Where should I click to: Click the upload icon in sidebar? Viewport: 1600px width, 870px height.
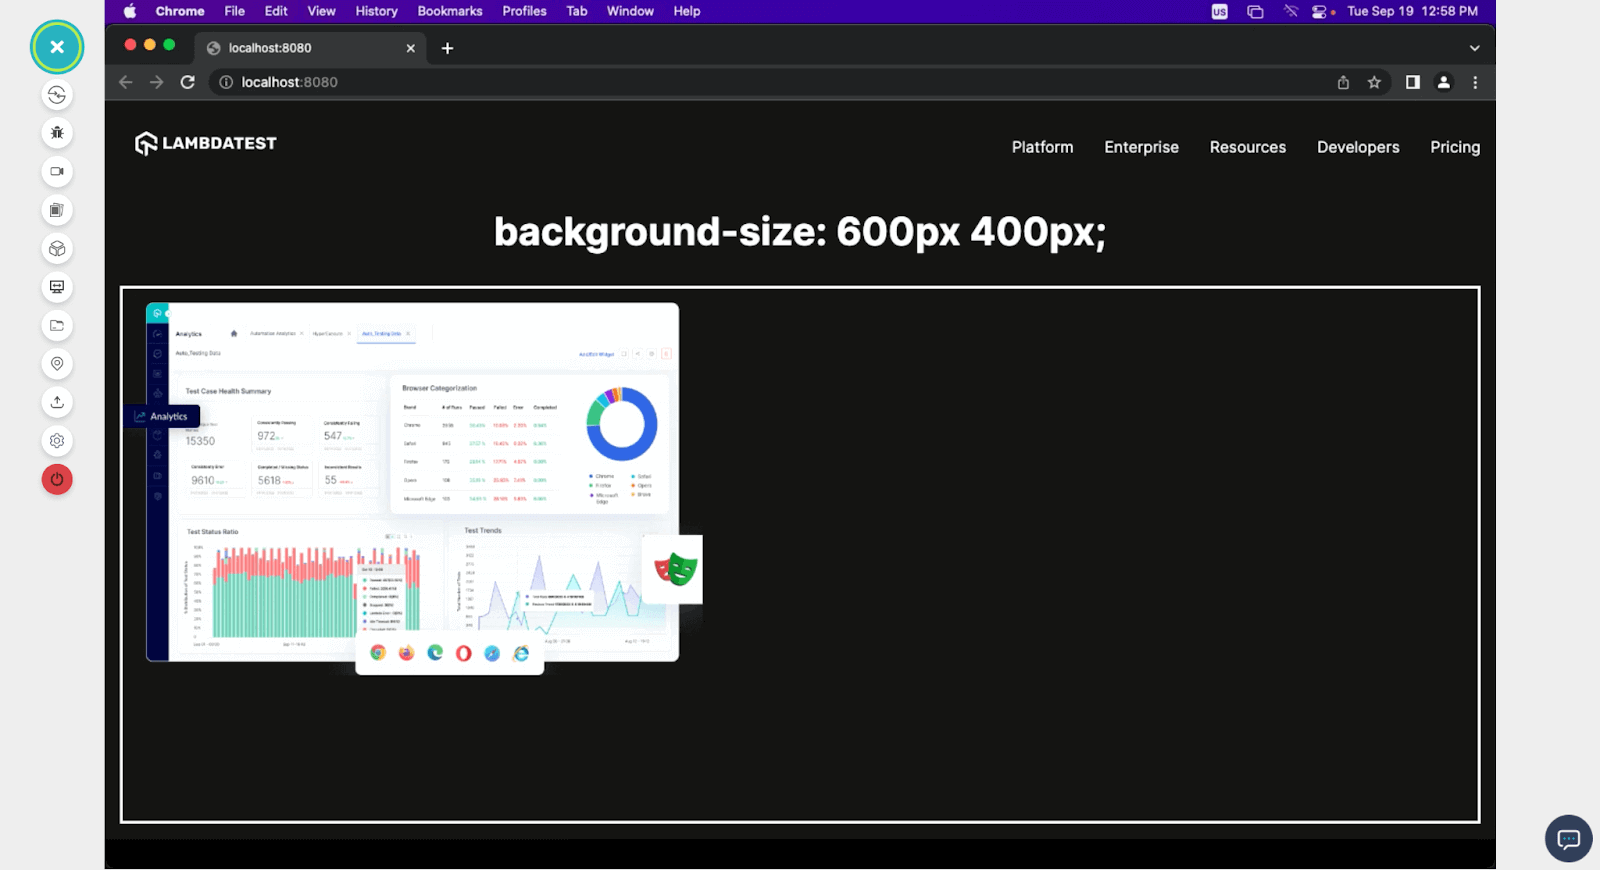(57, 402)
